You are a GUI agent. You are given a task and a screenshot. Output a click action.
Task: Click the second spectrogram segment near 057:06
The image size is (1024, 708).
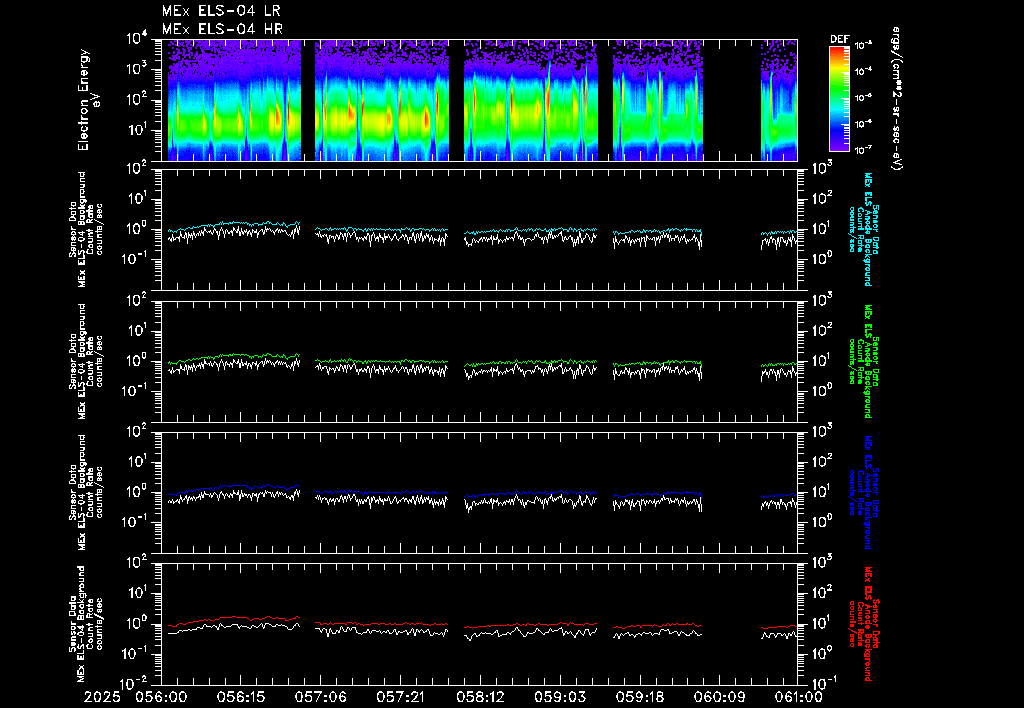[x=382, y=100]
